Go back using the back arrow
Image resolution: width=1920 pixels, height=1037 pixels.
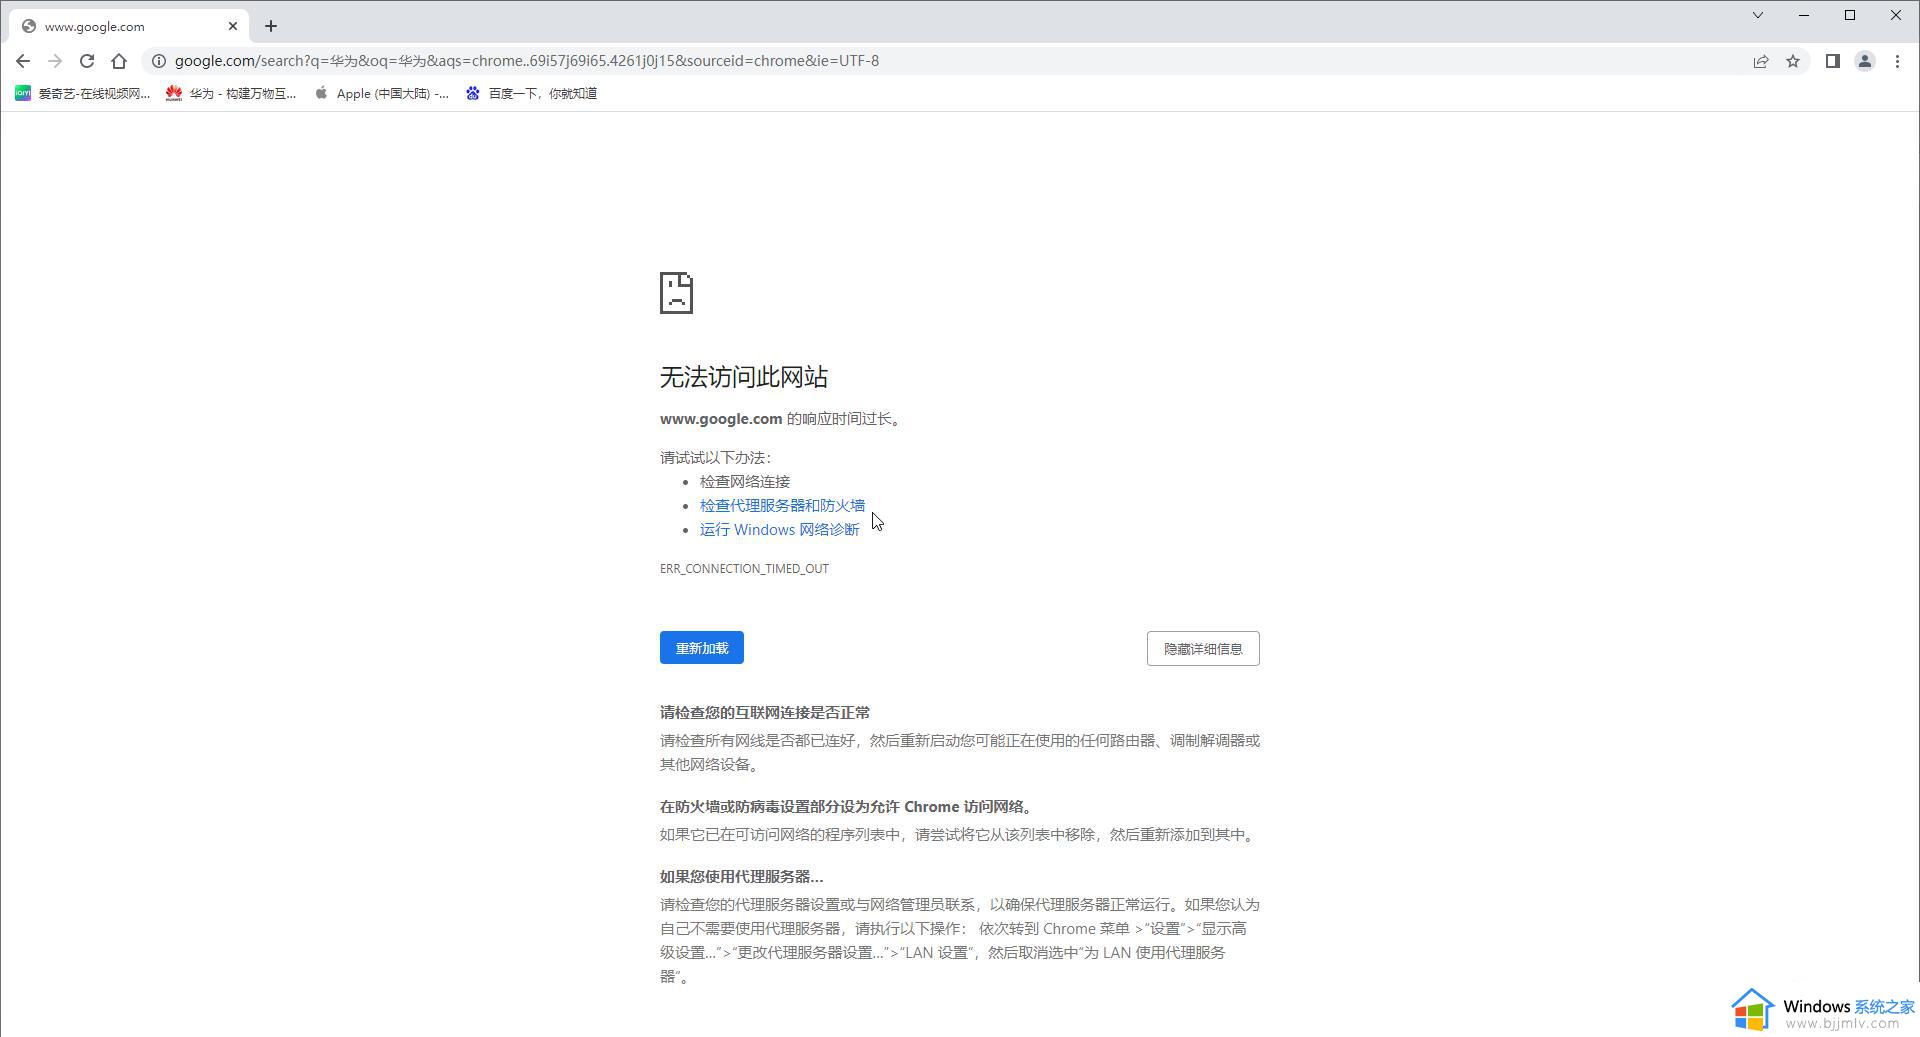tap(23, 61)
